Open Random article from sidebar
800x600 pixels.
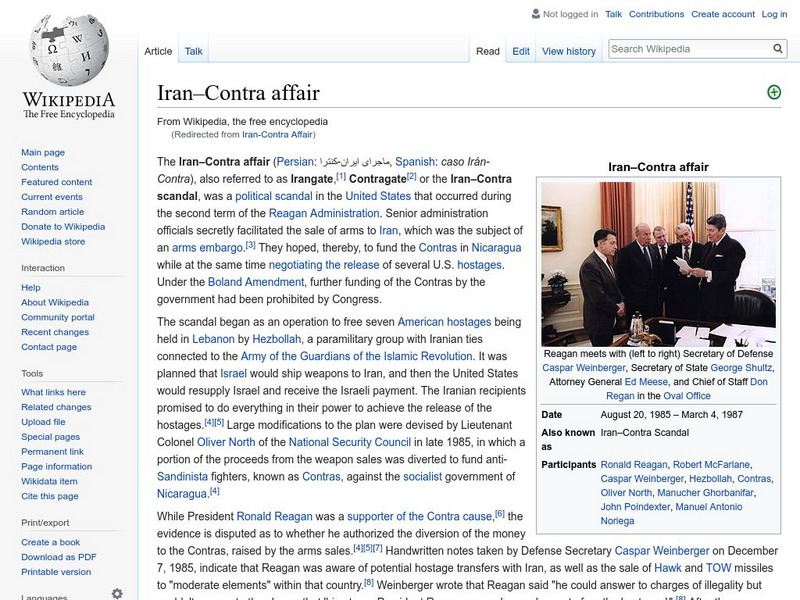53,212
